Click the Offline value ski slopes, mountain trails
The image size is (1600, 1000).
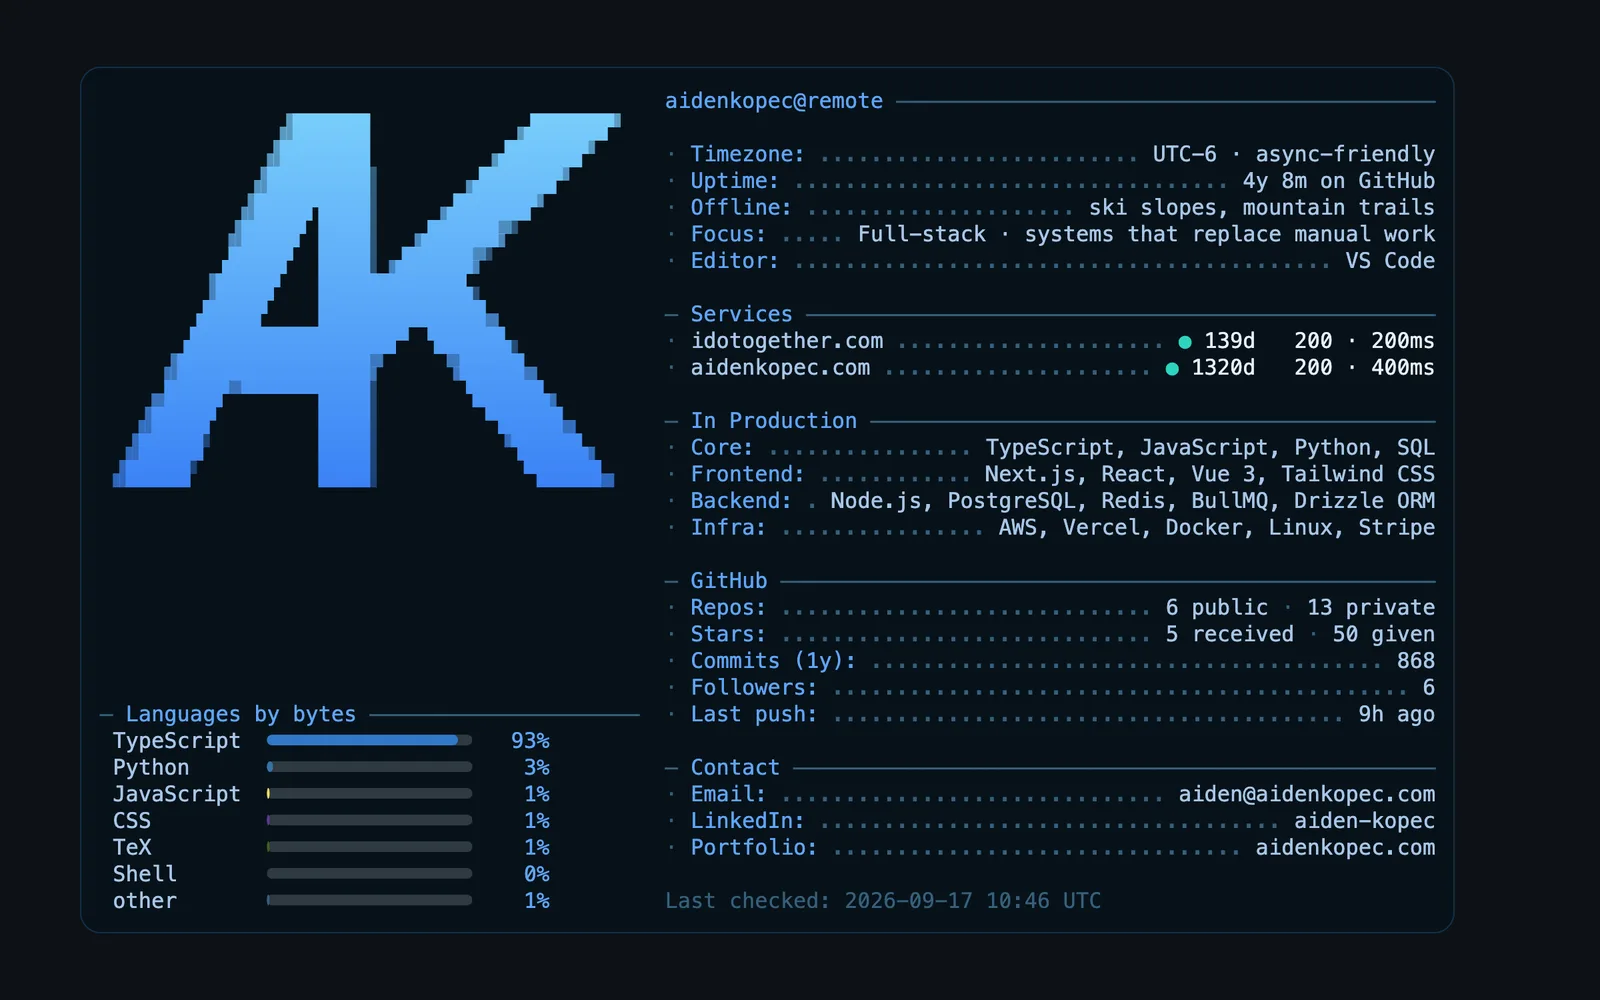click(x=1261, y=207)
